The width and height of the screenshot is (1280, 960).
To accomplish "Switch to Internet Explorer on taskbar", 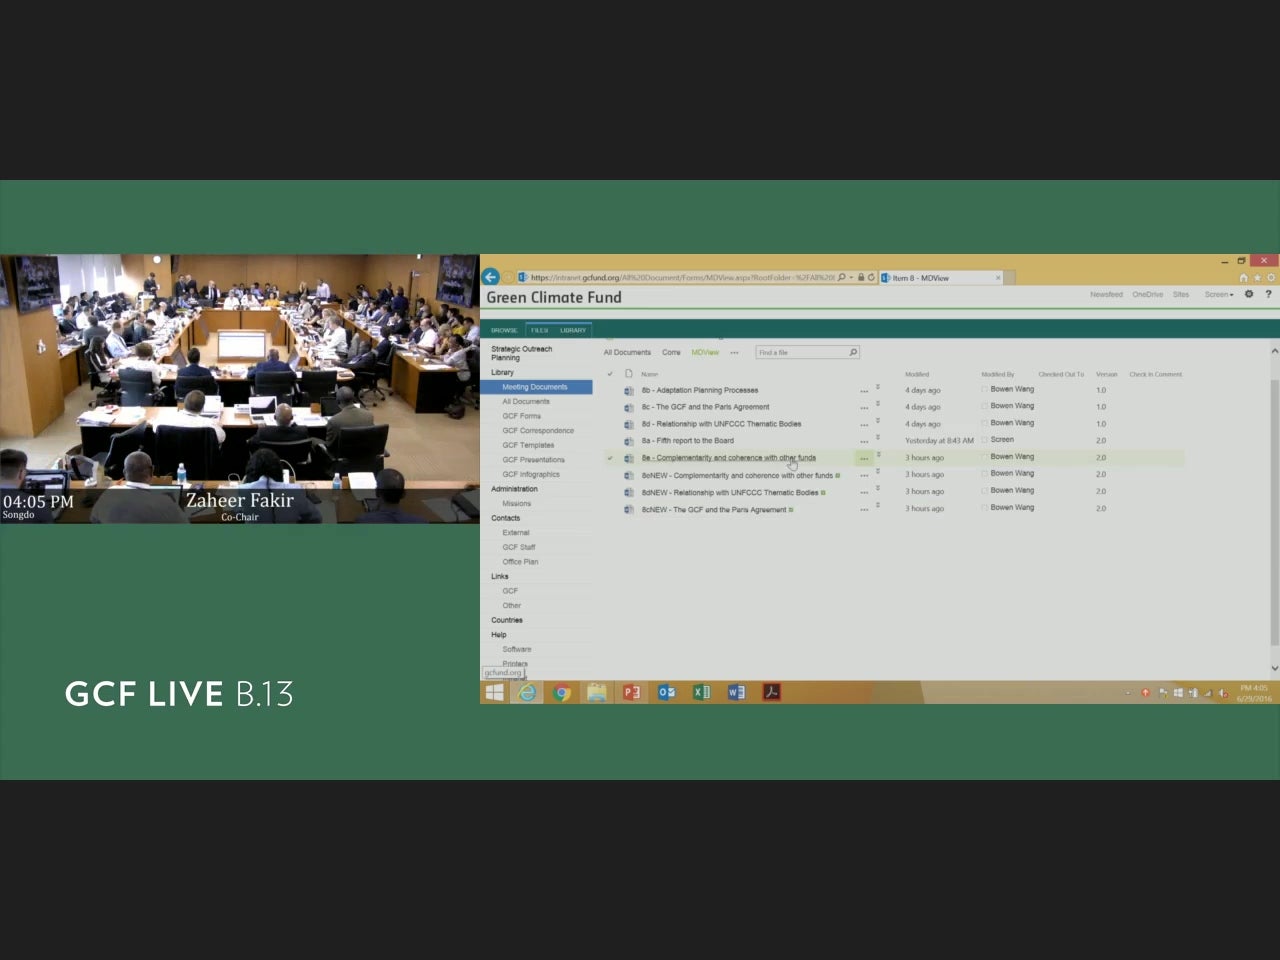I will point(527,692).
